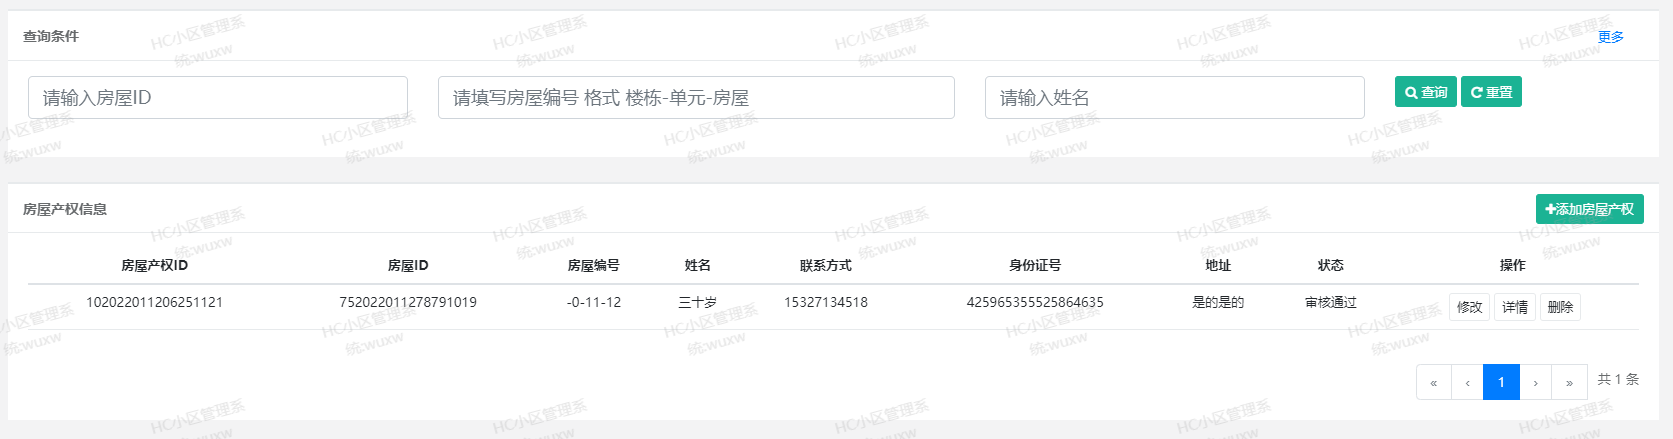This screenshot has width=1673, height=439.
Task: Reset filters with the 重置 button
Action: point(1491,92)
